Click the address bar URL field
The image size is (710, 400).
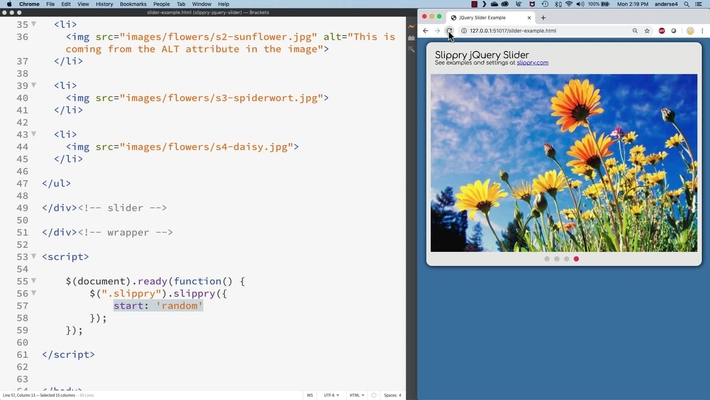click(548, 31)
